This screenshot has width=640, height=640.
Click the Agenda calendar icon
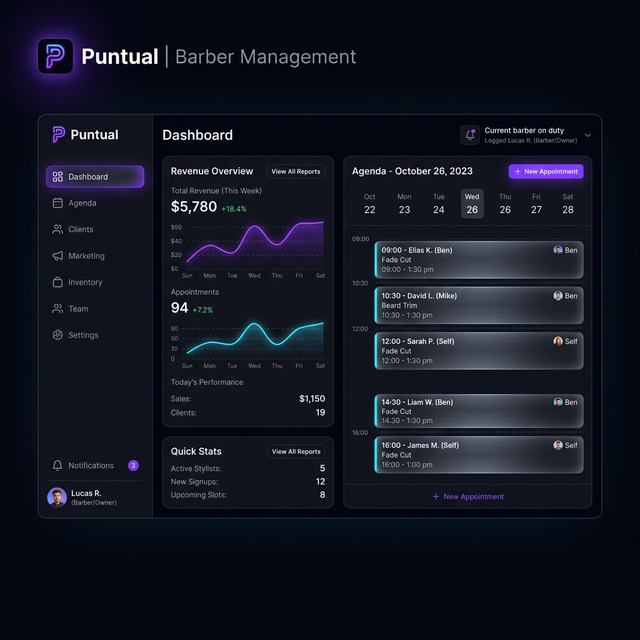58,203
